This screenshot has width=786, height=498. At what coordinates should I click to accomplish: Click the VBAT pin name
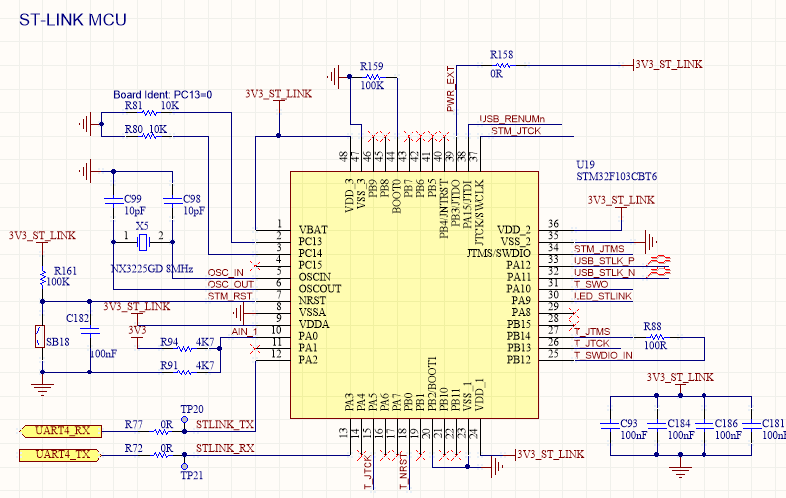pyautogui.click(x=313, y=230)
